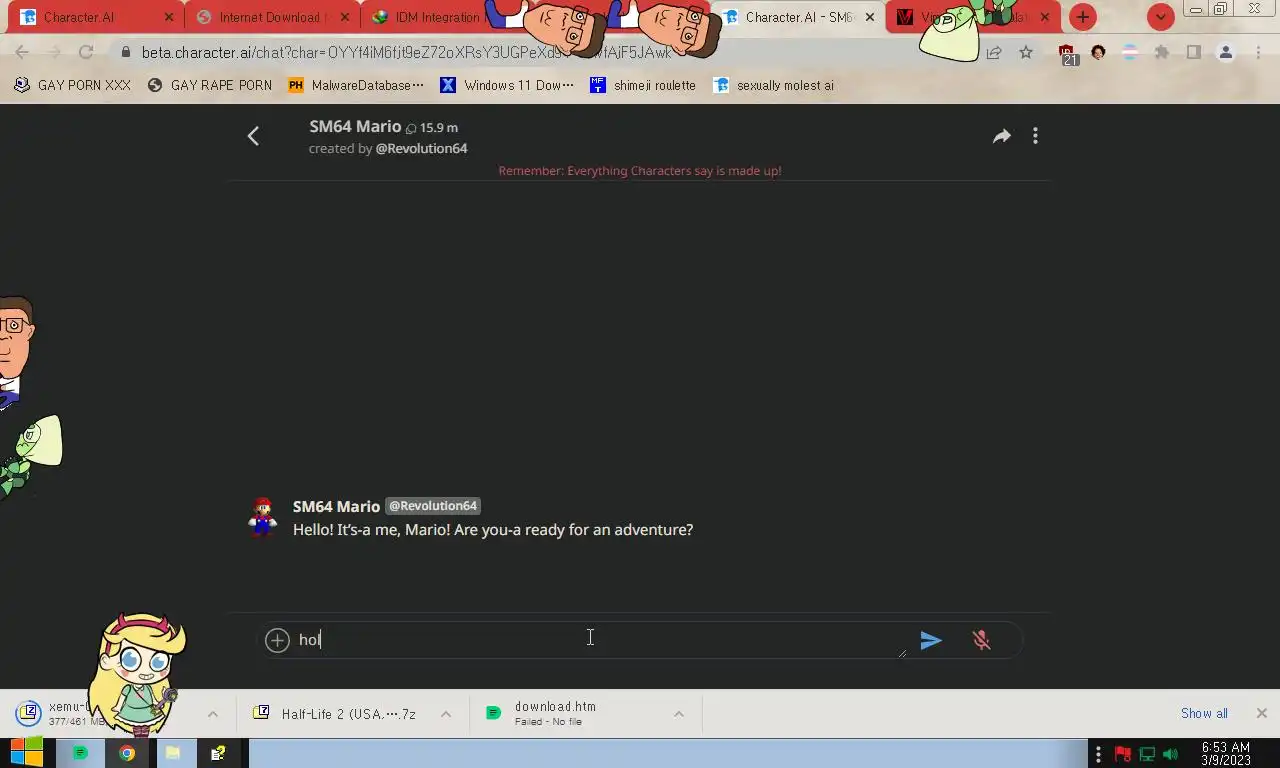
Task: Open the striped flag extension icon
Action: tap(1130, 52)
